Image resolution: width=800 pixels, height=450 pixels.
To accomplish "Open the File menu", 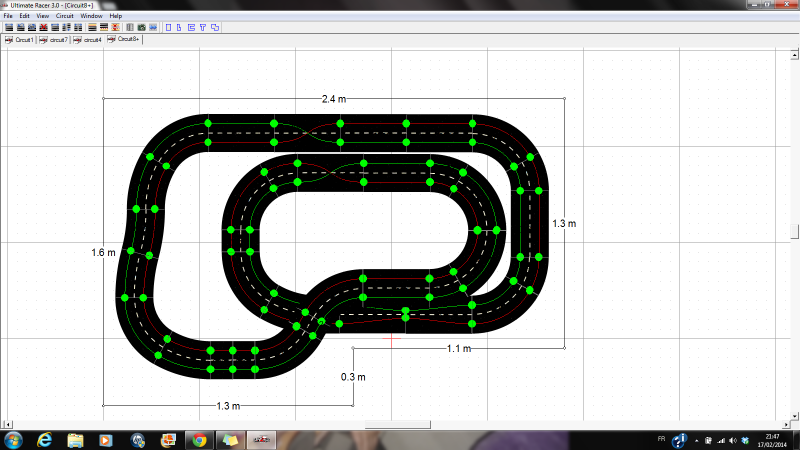I will [9, 16].
